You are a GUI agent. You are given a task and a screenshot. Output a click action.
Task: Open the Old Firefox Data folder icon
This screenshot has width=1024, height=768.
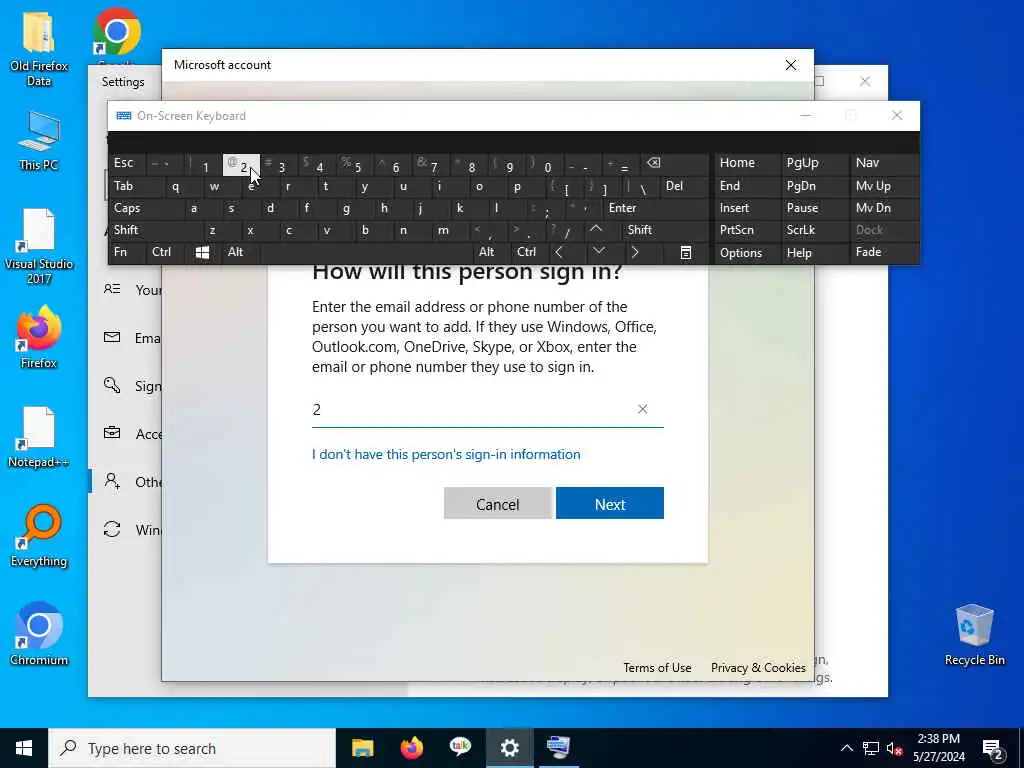[x=39, y=50]
